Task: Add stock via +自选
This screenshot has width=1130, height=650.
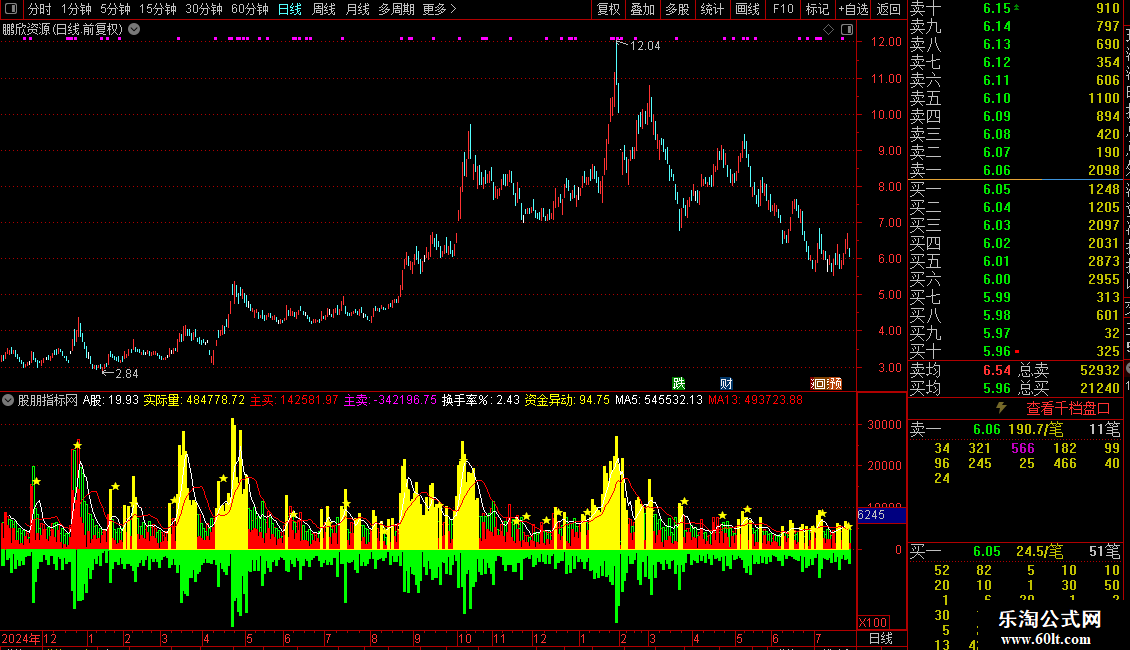Action: [853, 9]
